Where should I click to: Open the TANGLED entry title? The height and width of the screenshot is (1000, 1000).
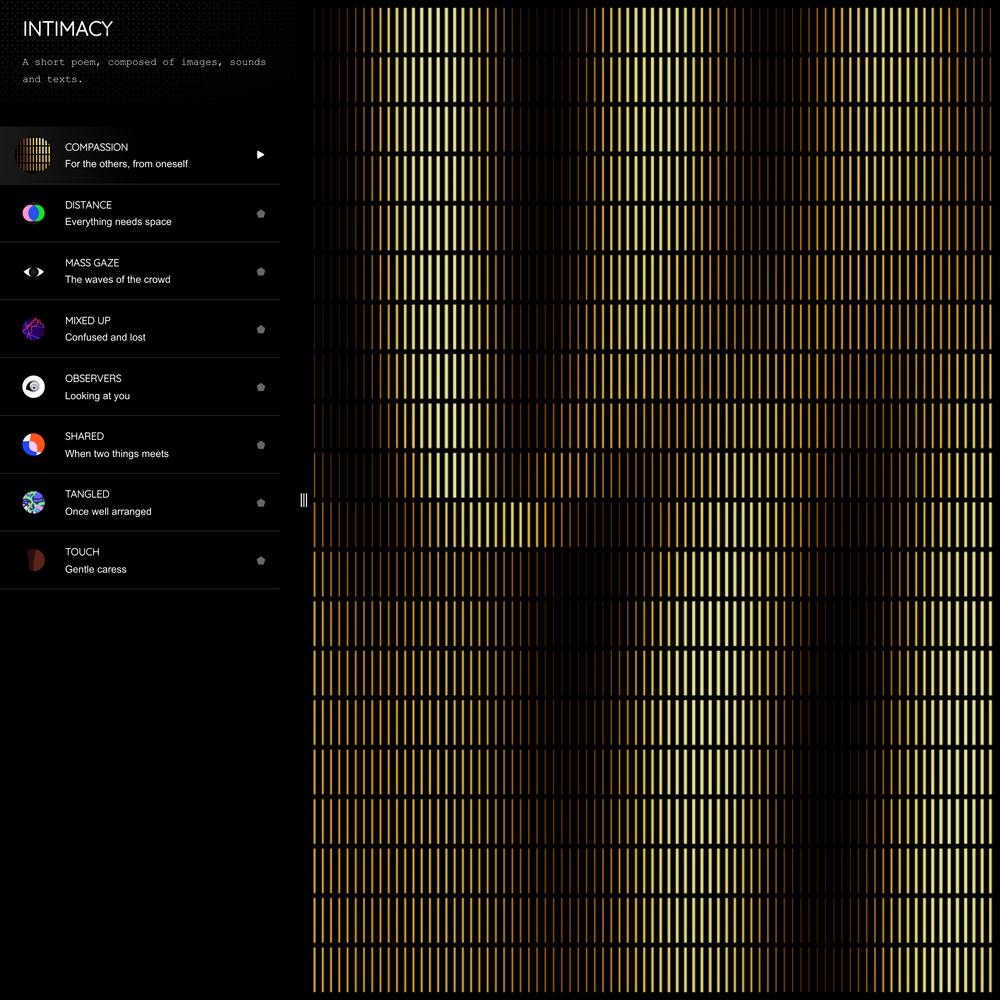pyautogui.click(x=87, y=494)
